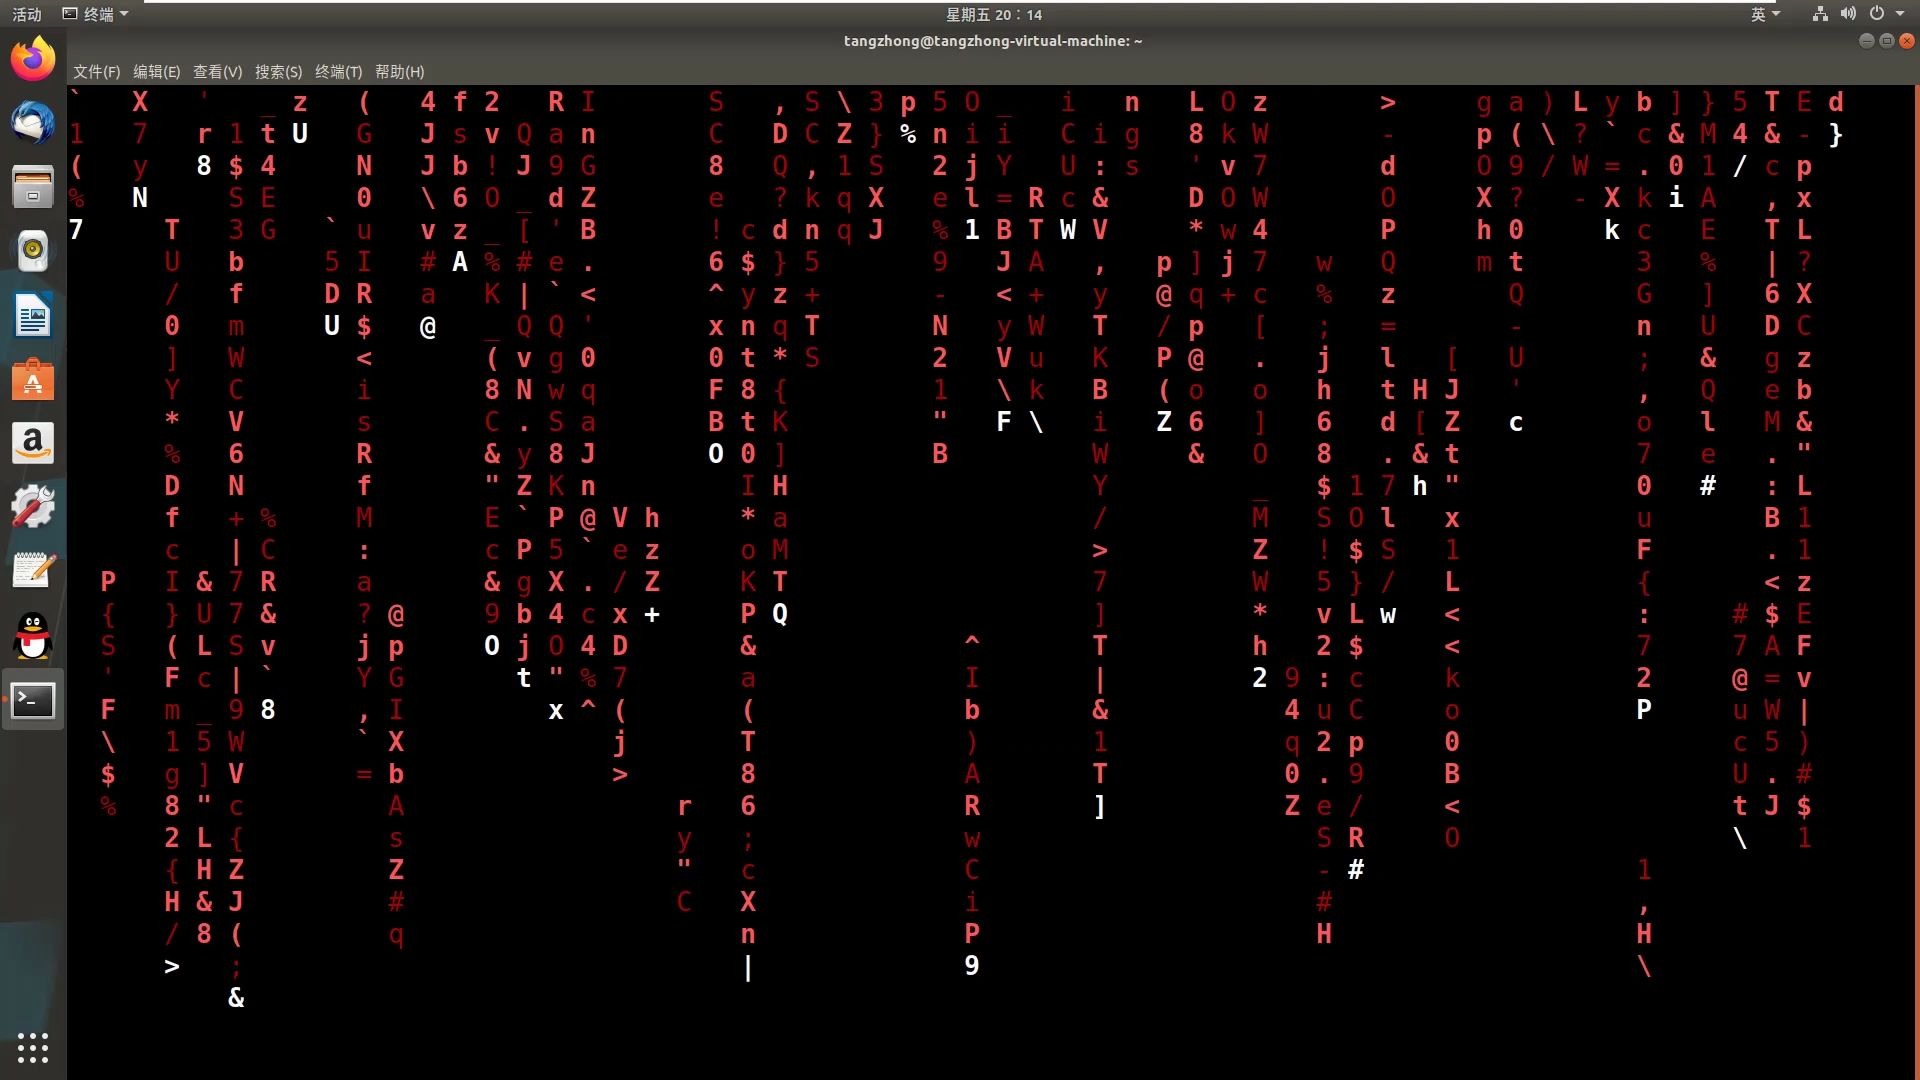Open the QQ penguin app icon
This screenshot has height=1080, width=1920.
click(33, 636)
